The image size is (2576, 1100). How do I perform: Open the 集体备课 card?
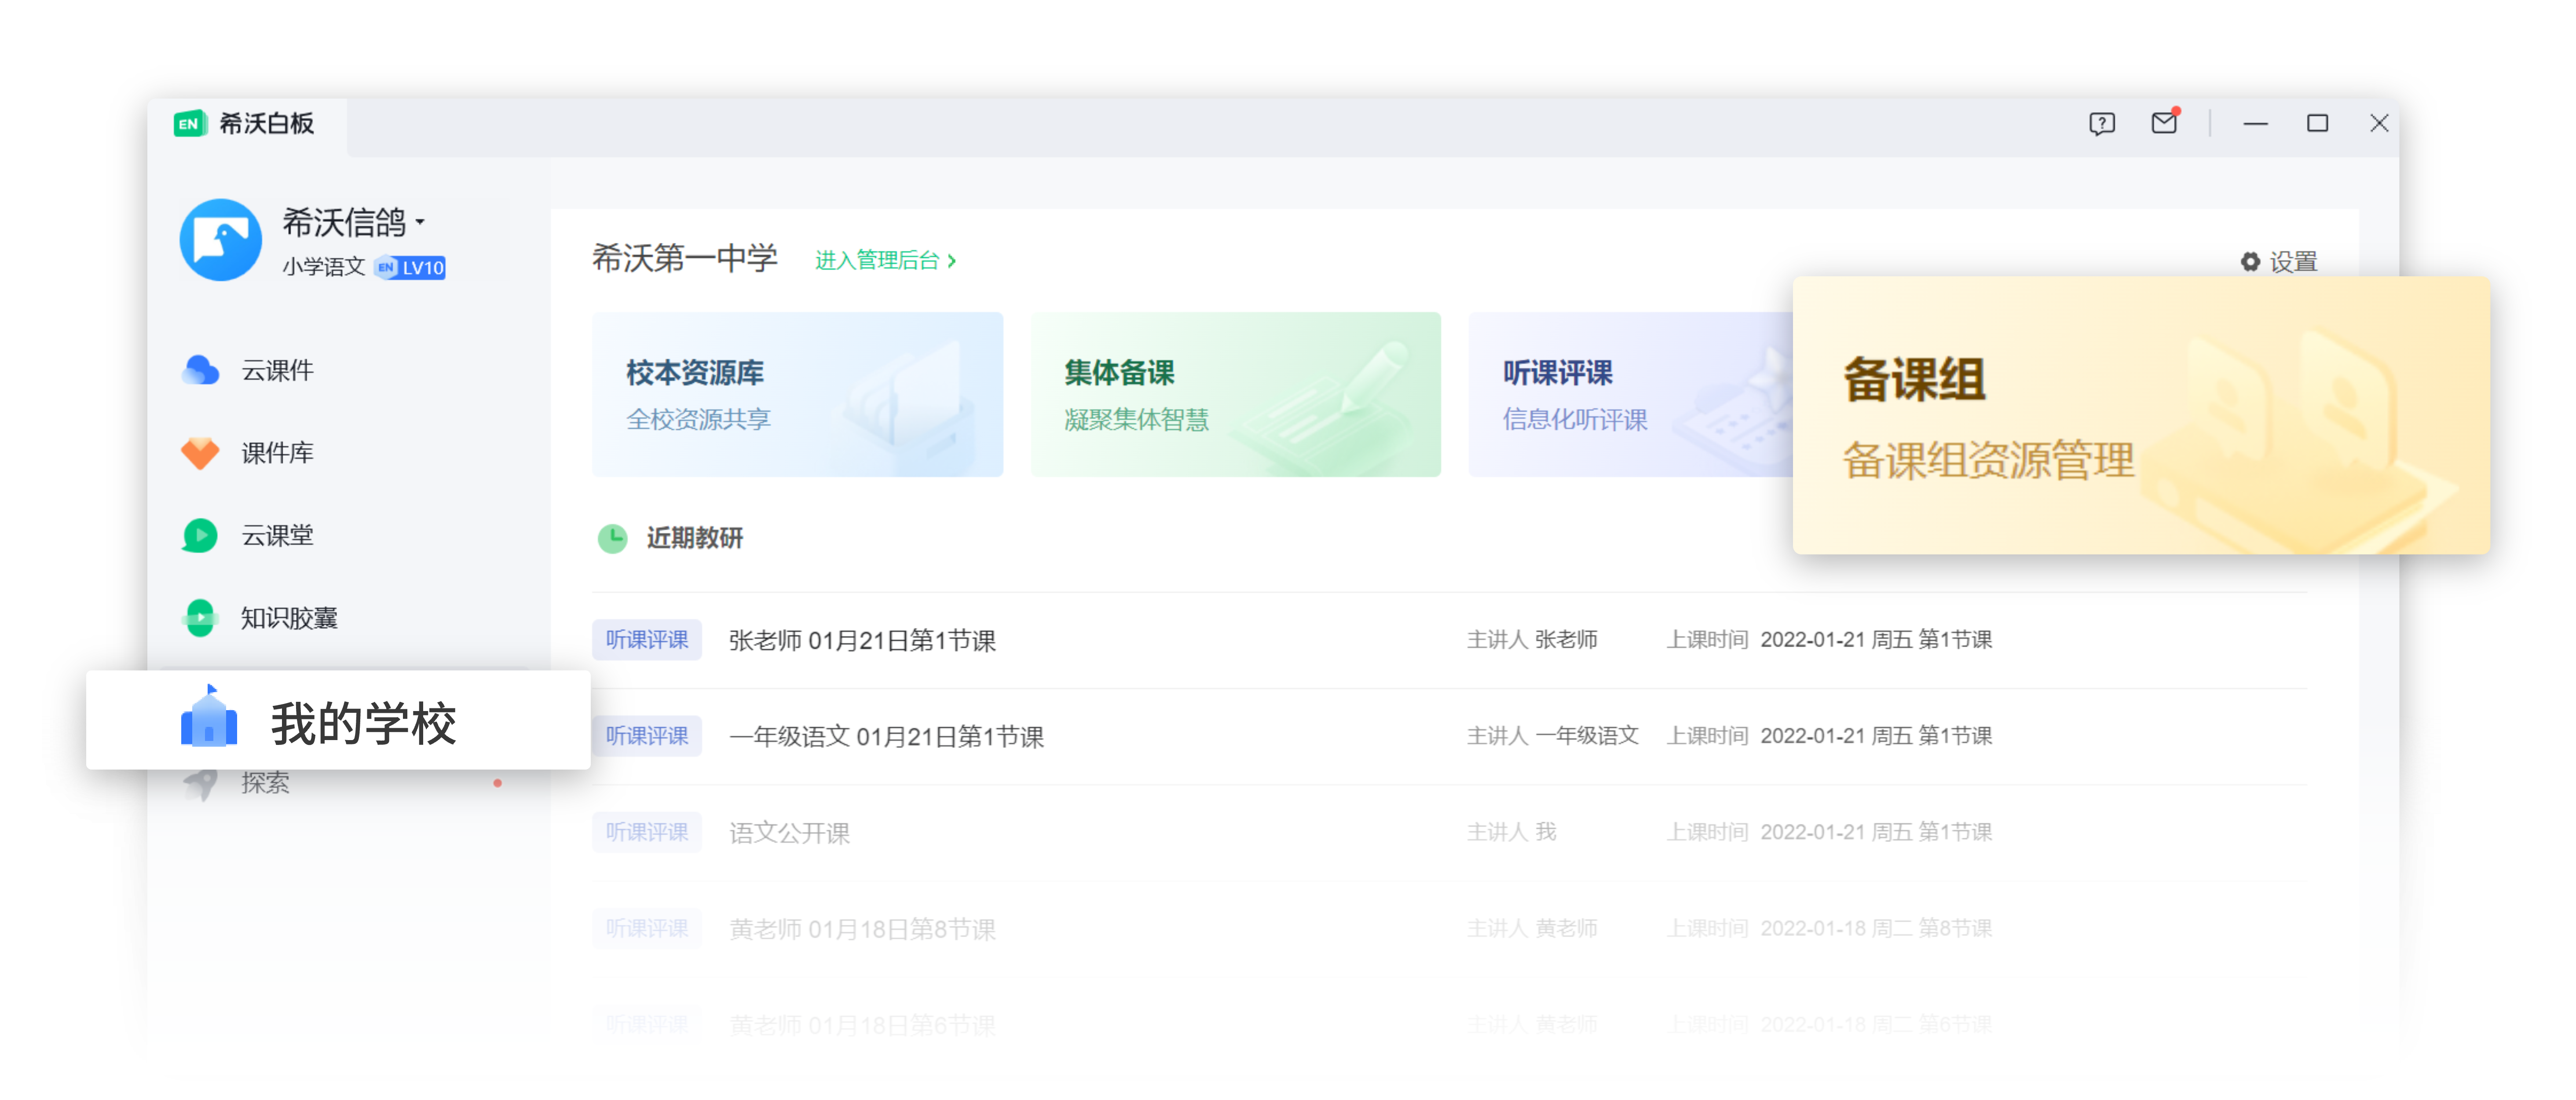(x=1236, y=394)
